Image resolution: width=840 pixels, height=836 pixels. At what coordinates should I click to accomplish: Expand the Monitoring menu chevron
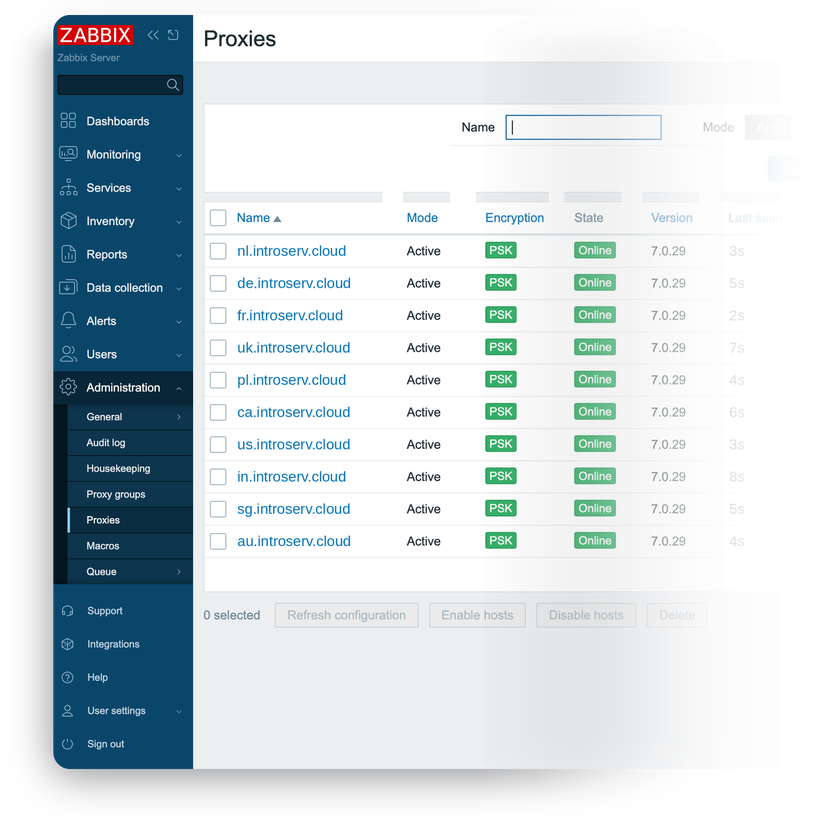(x=179, y=155)
